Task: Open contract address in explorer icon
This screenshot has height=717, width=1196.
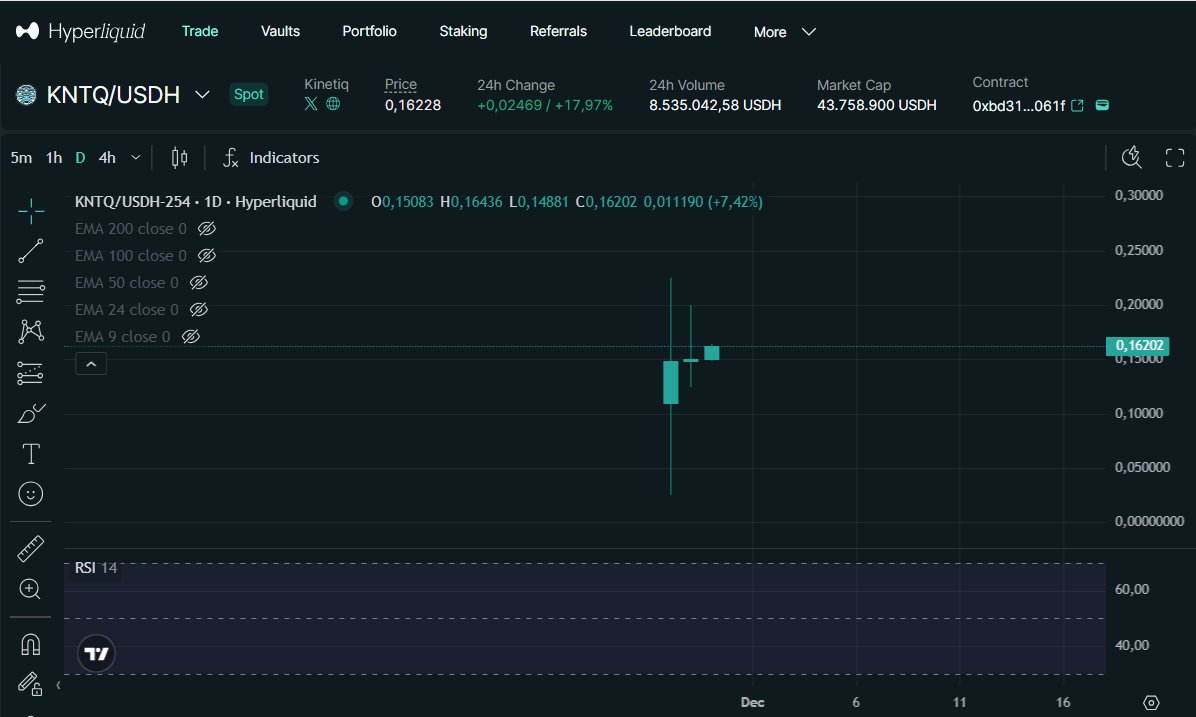Action: pos(1077,105)
